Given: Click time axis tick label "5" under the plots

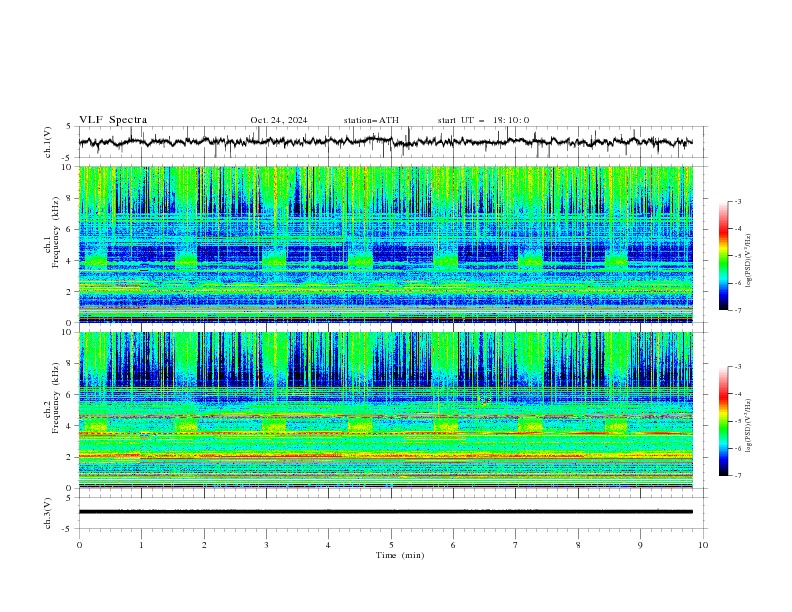Looking at the screenshot, I should point(391,545).
